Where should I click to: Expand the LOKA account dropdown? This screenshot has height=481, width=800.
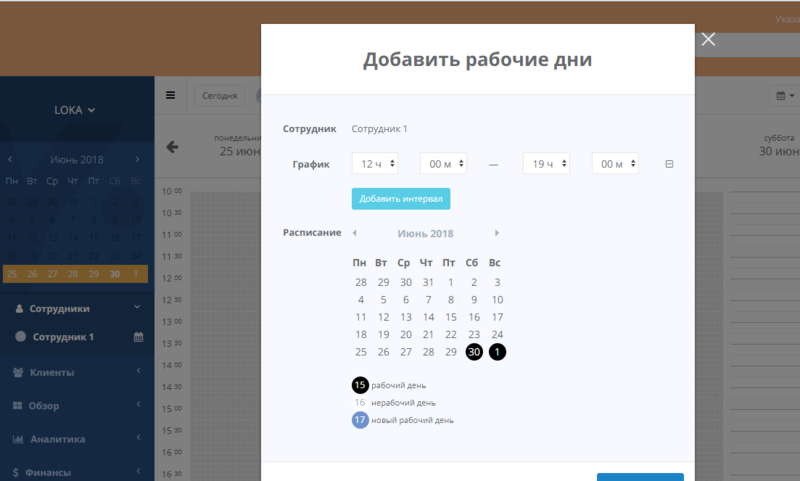click(75, 110)
